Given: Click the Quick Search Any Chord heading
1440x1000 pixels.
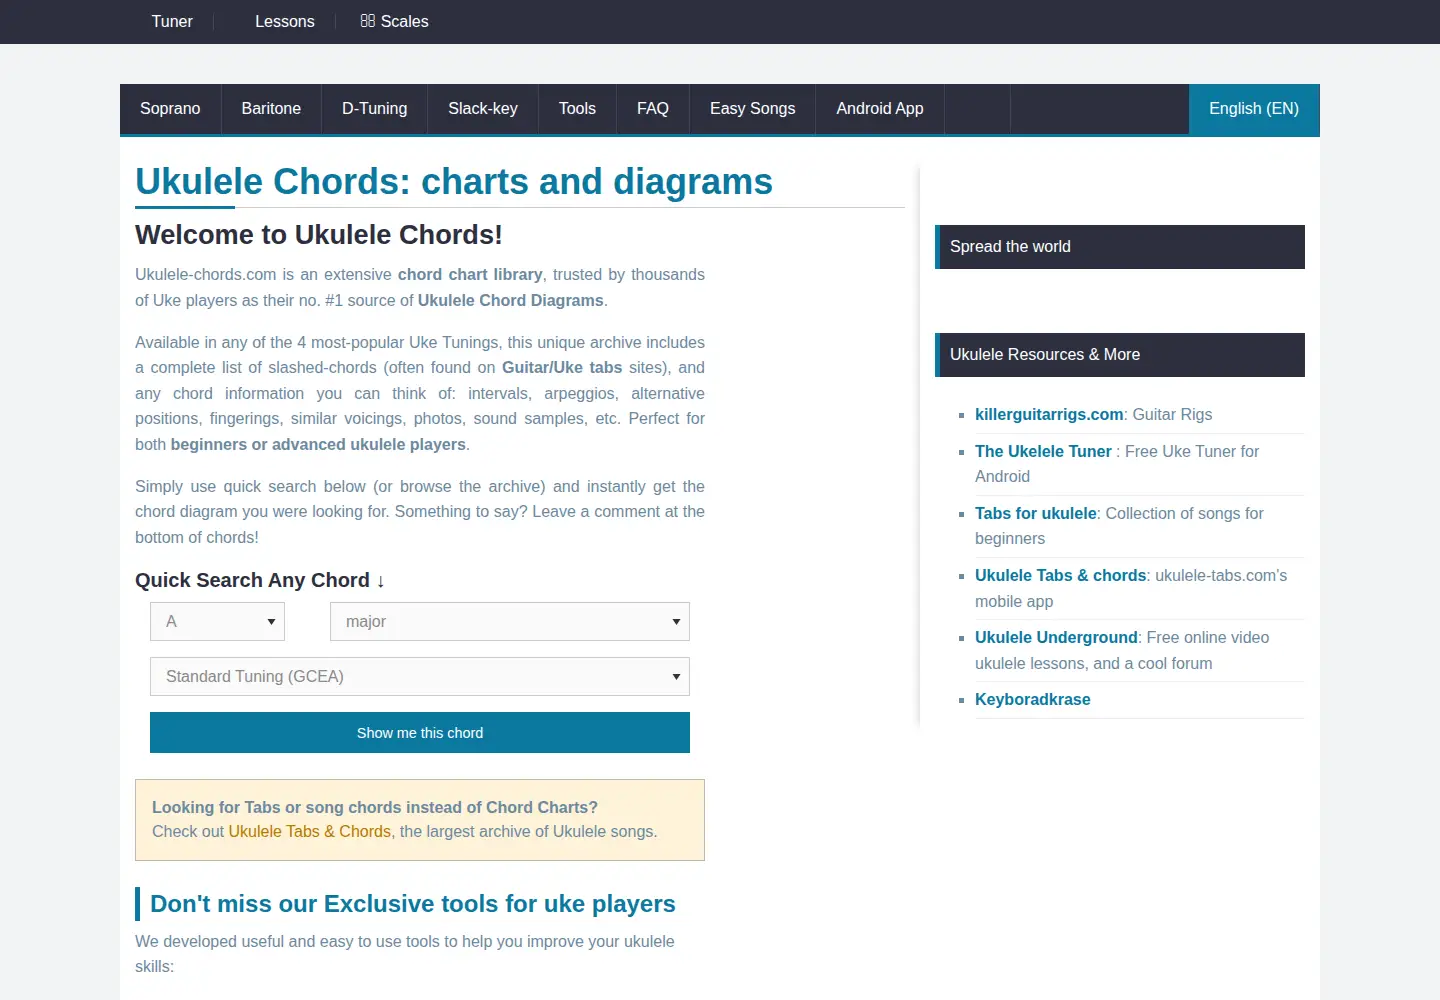Looking at the screenshot, I should pyautogui.click(x=260, y=581).
